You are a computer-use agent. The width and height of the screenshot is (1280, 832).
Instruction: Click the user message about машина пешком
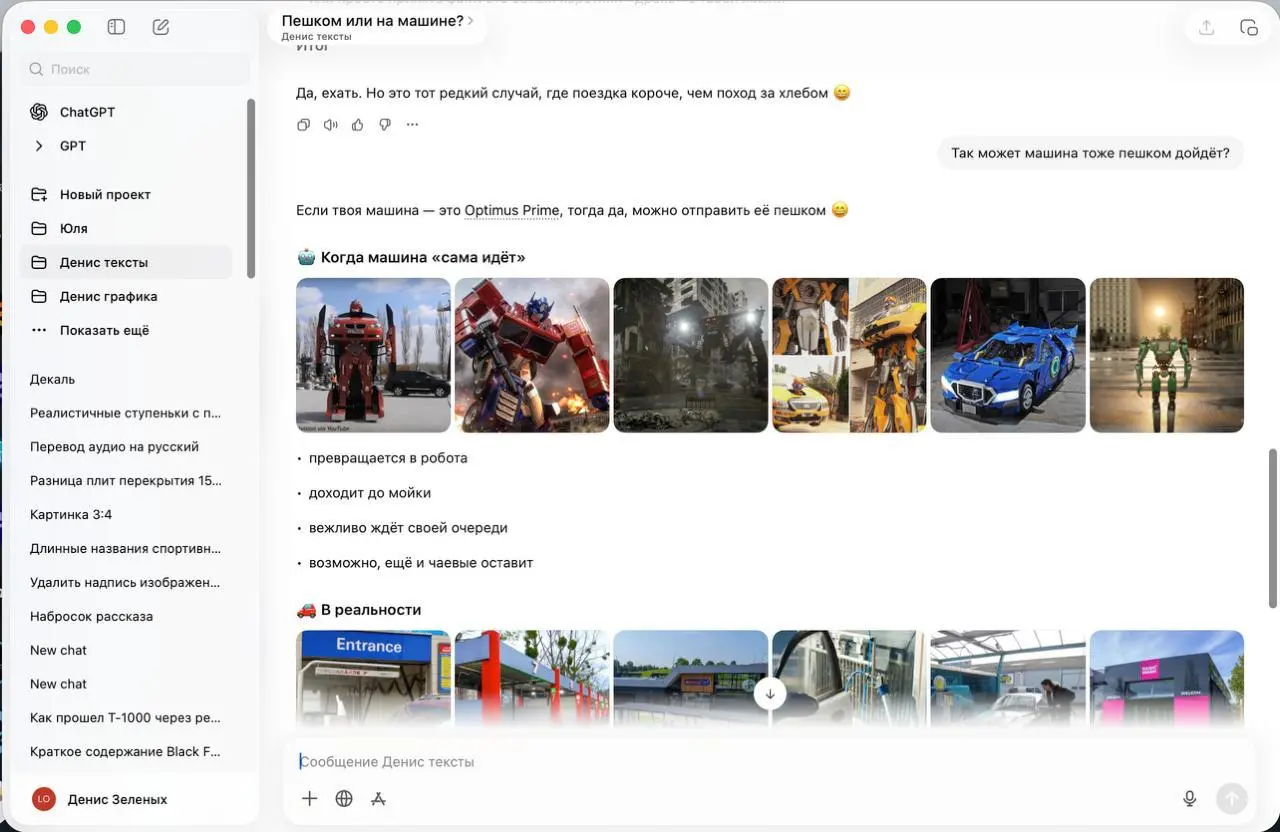[x=1090, y=153]
